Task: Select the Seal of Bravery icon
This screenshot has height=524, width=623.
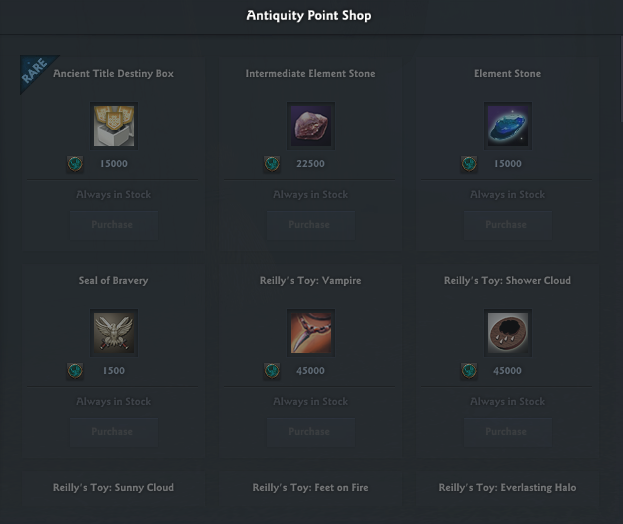Action: pos(113,333)
